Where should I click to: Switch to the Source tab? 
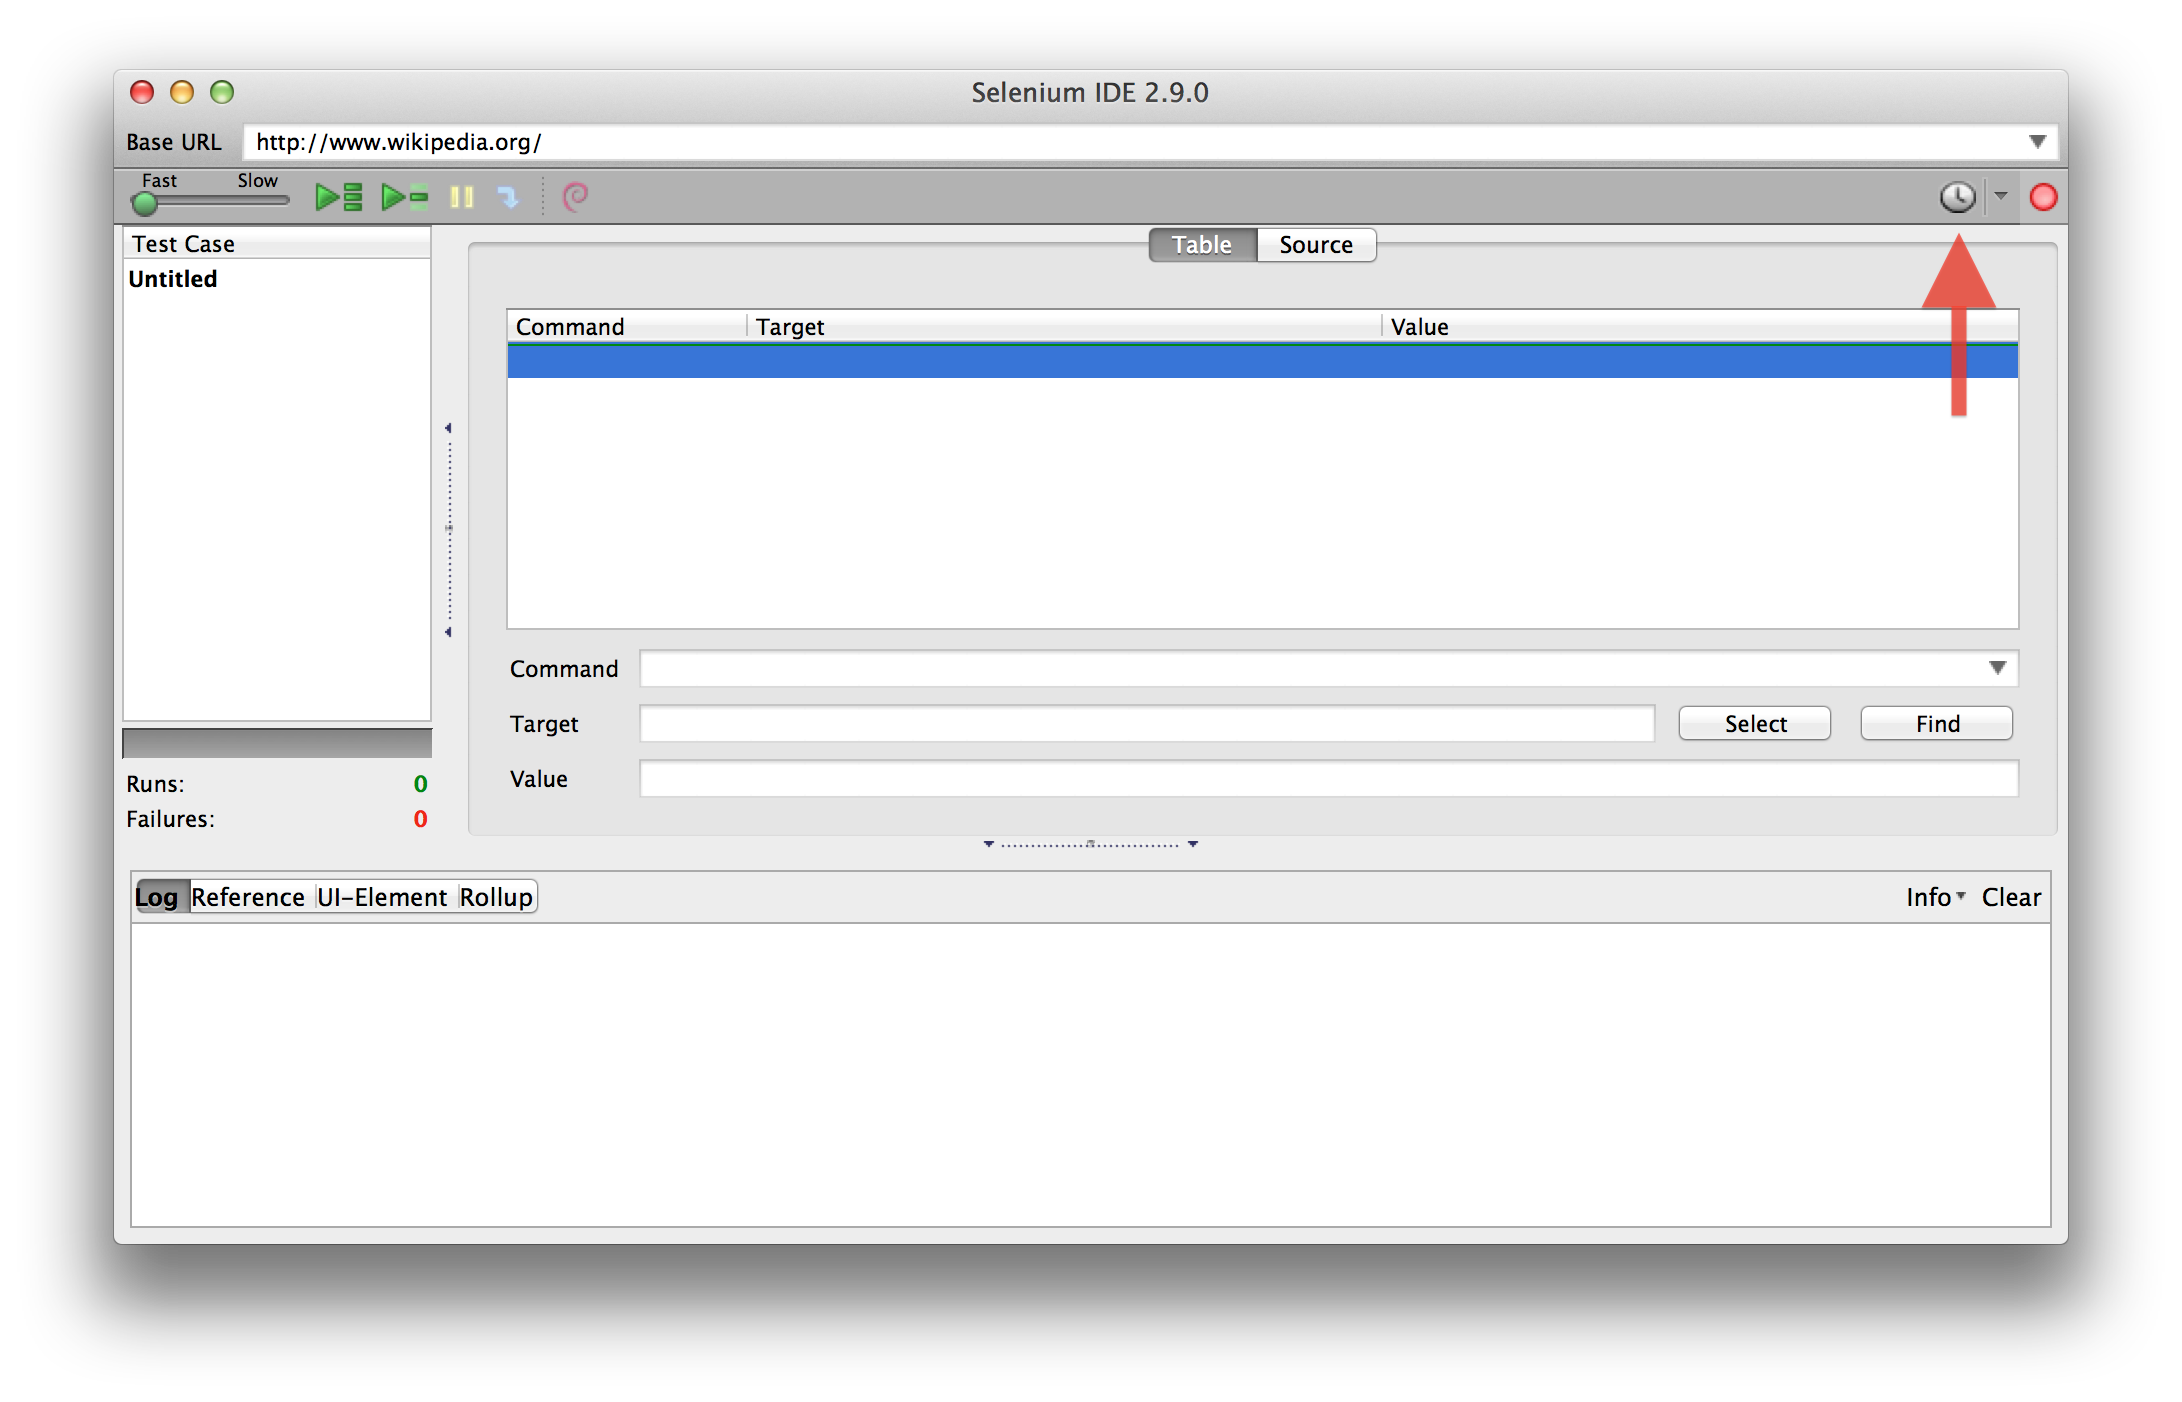1316,245
